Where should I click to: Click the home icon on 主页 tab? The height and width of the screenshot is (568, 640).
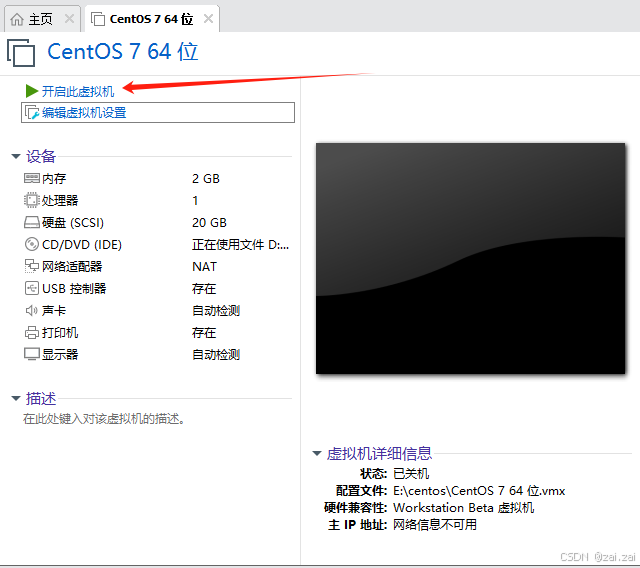point(17,19)
